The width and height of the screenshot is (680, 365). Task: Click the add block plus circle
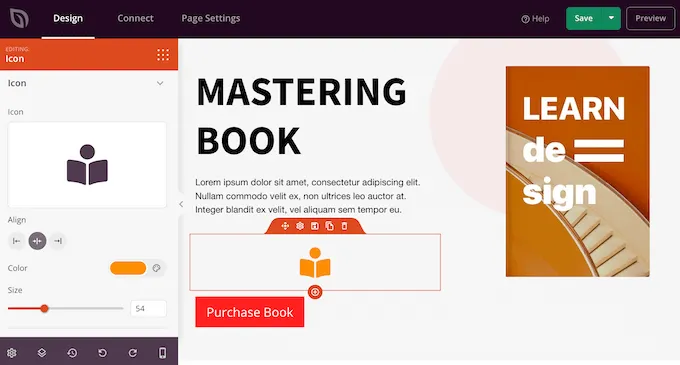tap(315, 292)
